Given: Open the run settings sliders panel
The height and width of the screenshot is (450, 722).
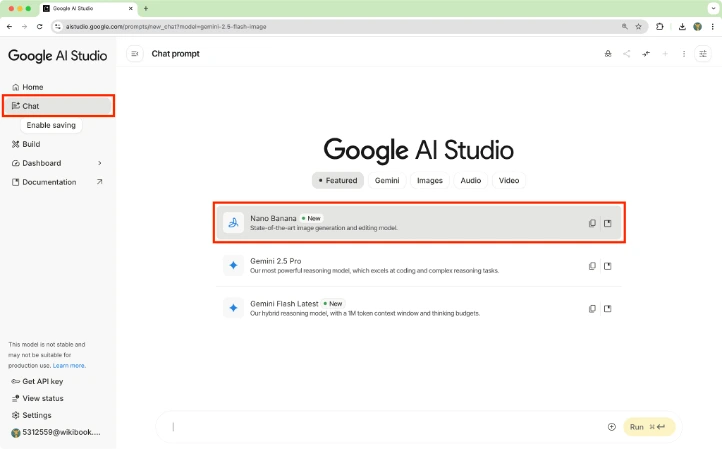Looking at the screenshot, I should click(x=703, y=54).
